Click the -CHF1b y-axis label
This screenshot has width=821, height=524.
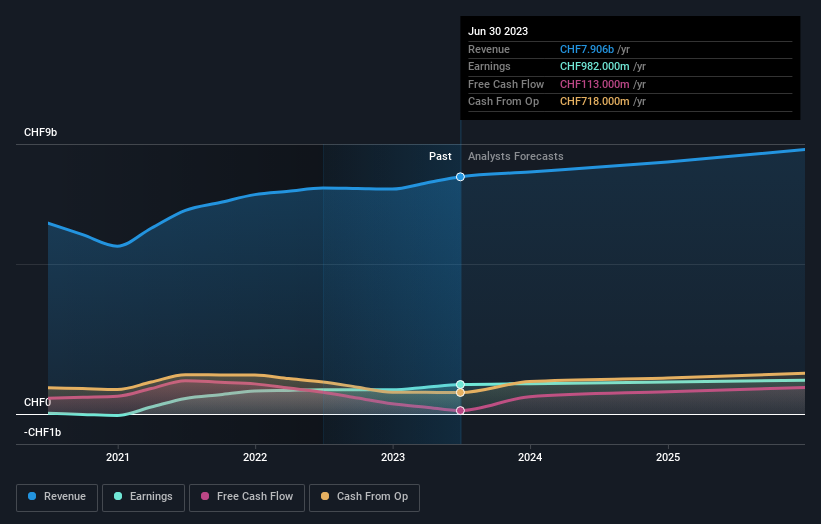tap(42, 432)
